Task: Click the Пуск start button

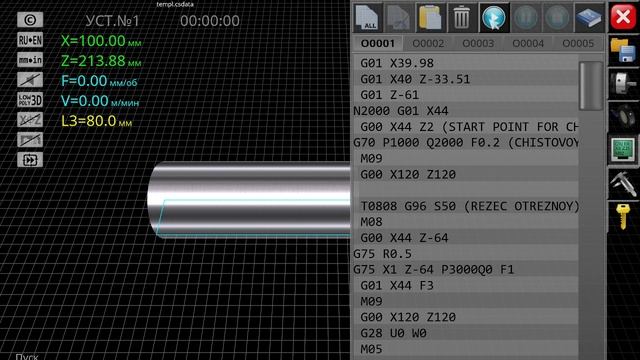Action: point(27,356)
